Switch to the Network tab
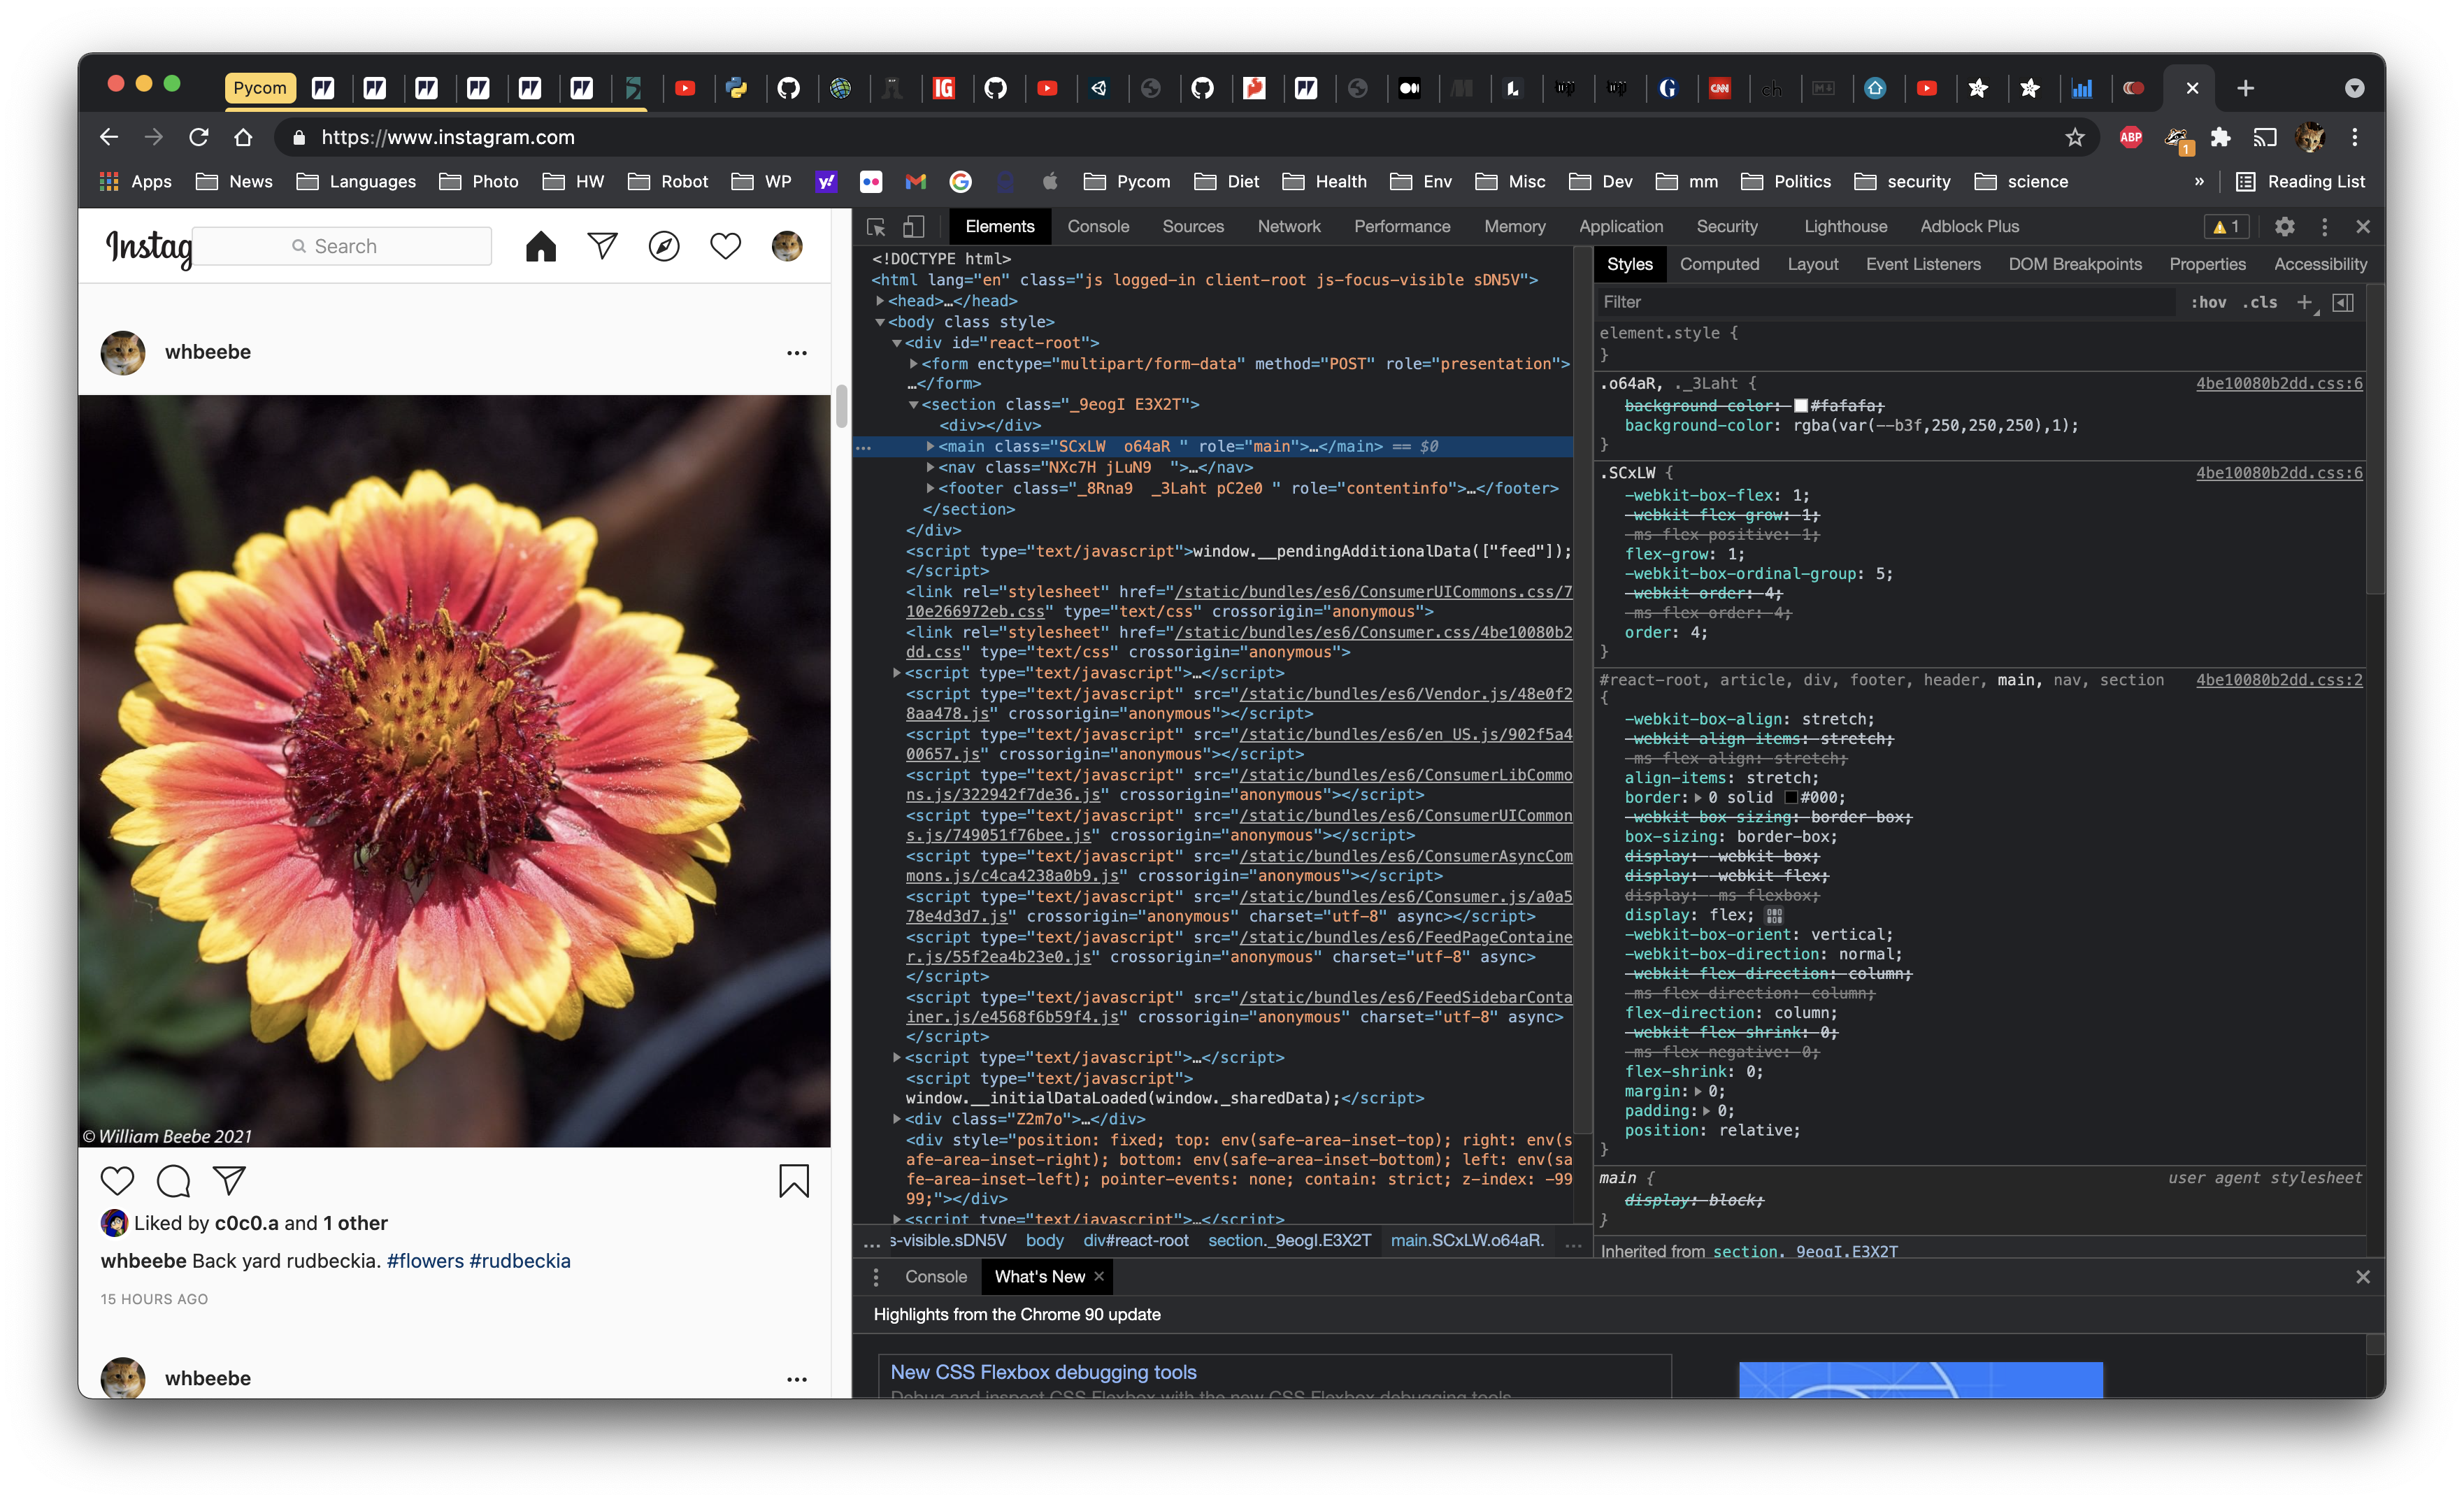Image resolution: width=2464 pixels, height=1502 pixels. pyautogui.click(x=1289, y=227)
